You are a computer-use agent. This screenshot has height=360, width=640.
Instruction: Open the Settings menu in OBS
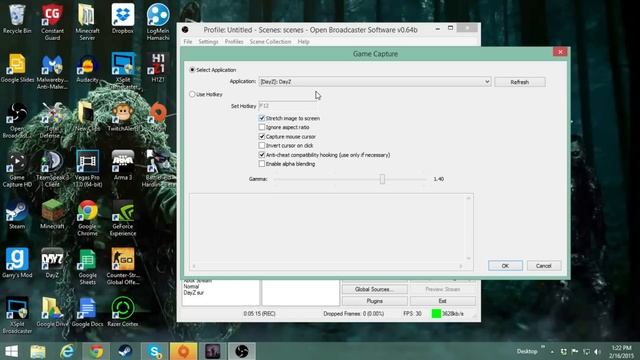pyautogui.click(x=208, y=42)
